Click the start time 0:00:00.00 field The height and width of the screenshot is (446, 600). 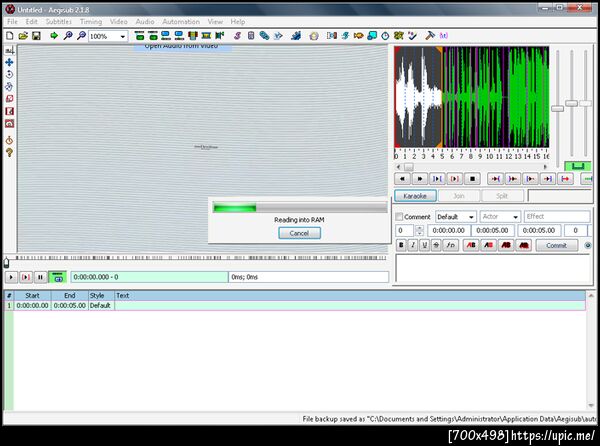tap(448, 231)
